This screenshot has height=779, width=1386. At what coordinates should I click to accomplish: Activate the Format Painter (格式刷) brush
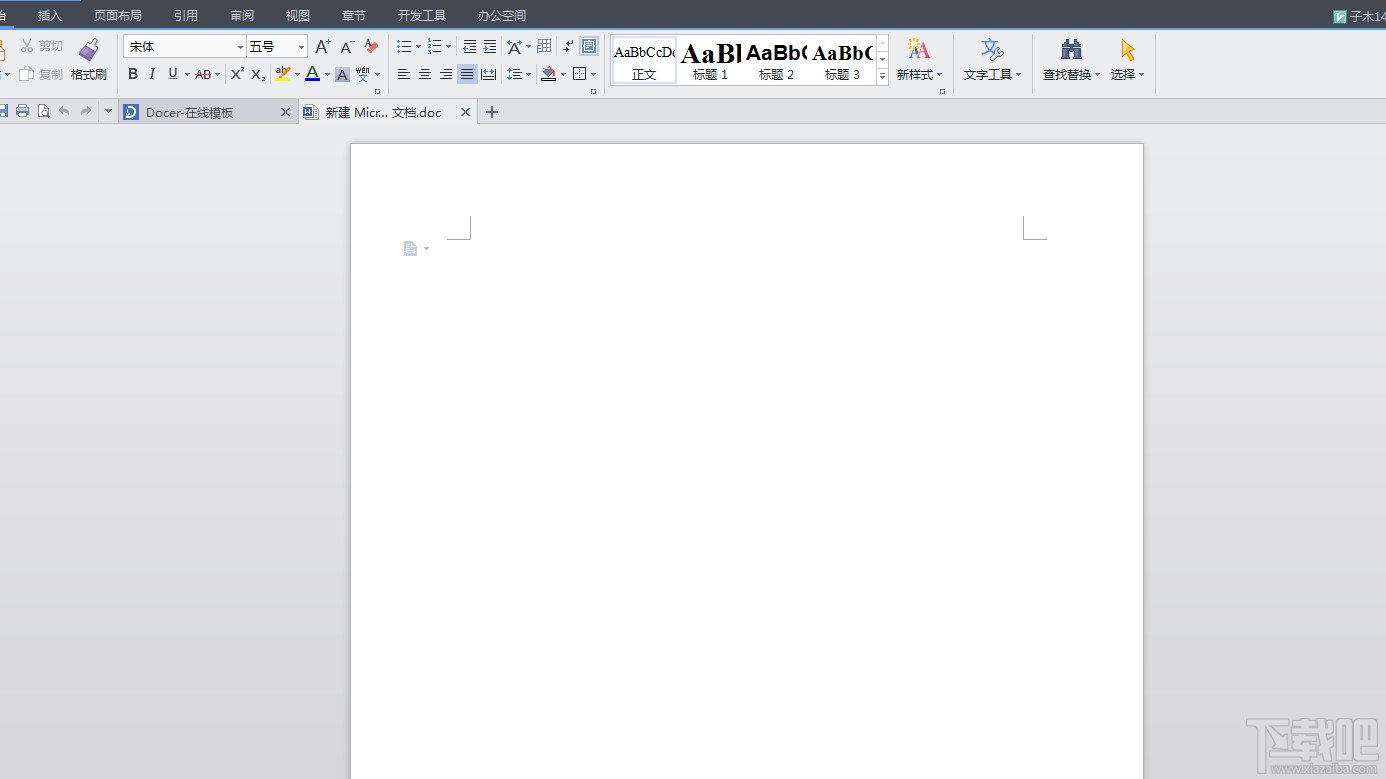pos(89,60)
